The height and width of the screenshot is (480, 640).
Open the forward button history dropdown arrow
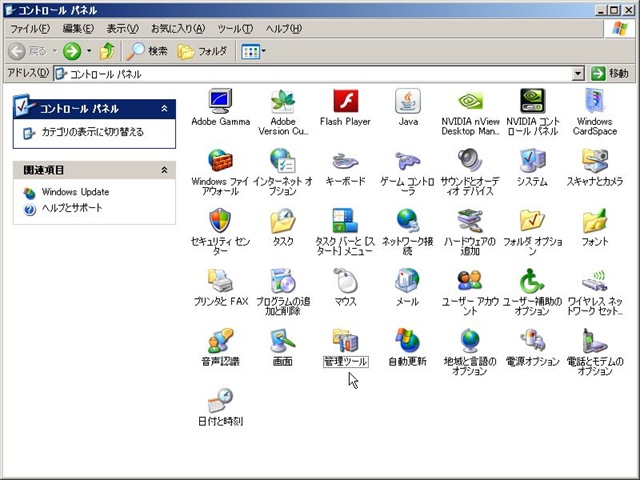point(89,51)
